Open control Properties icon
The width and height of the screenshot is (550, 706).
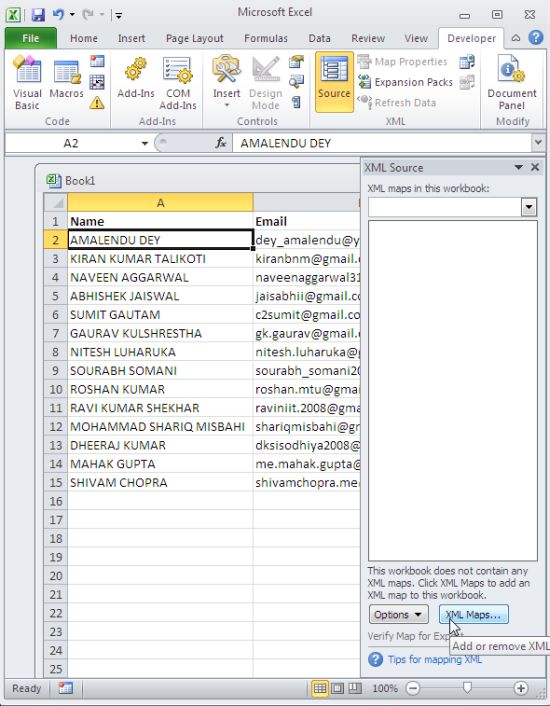(x=296, y=61)
